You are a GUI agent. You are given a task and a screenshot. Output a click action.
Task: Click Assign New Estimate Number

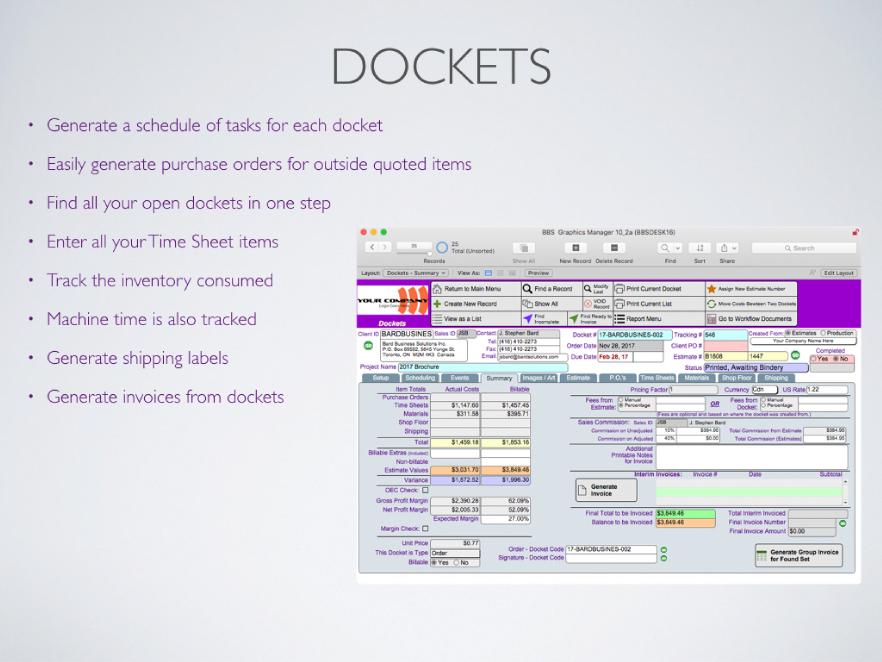pos(751,289)
